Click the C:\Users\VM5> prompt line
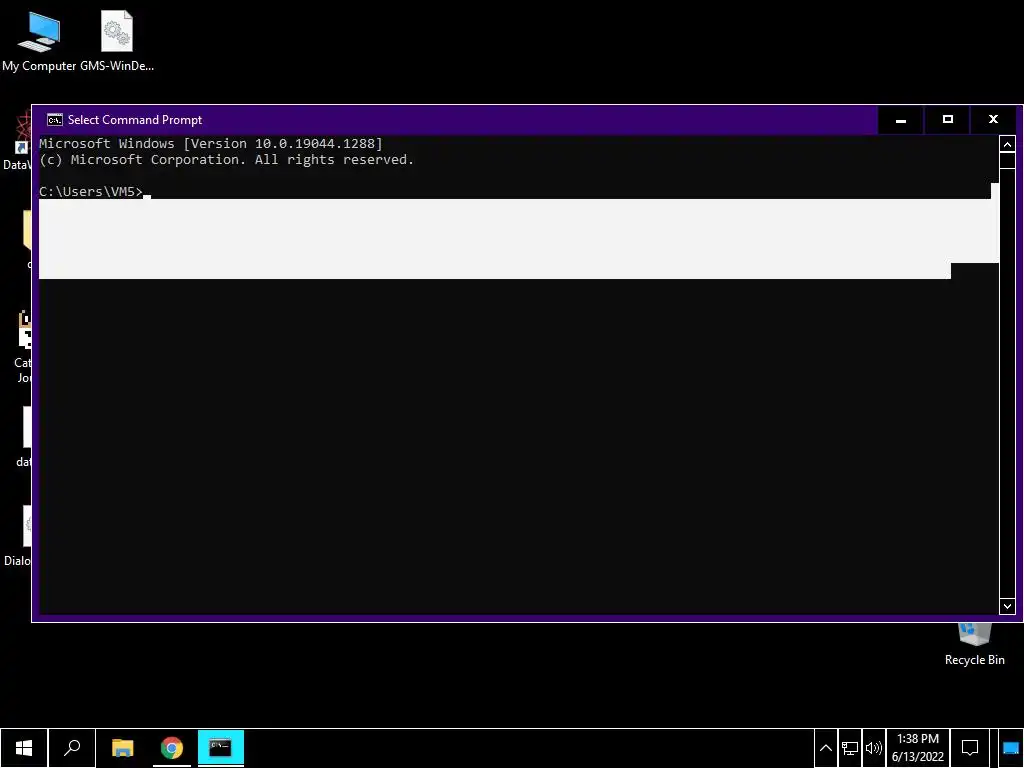Image resolution: width=1024 pixels, height=768 pixels. 91,191
